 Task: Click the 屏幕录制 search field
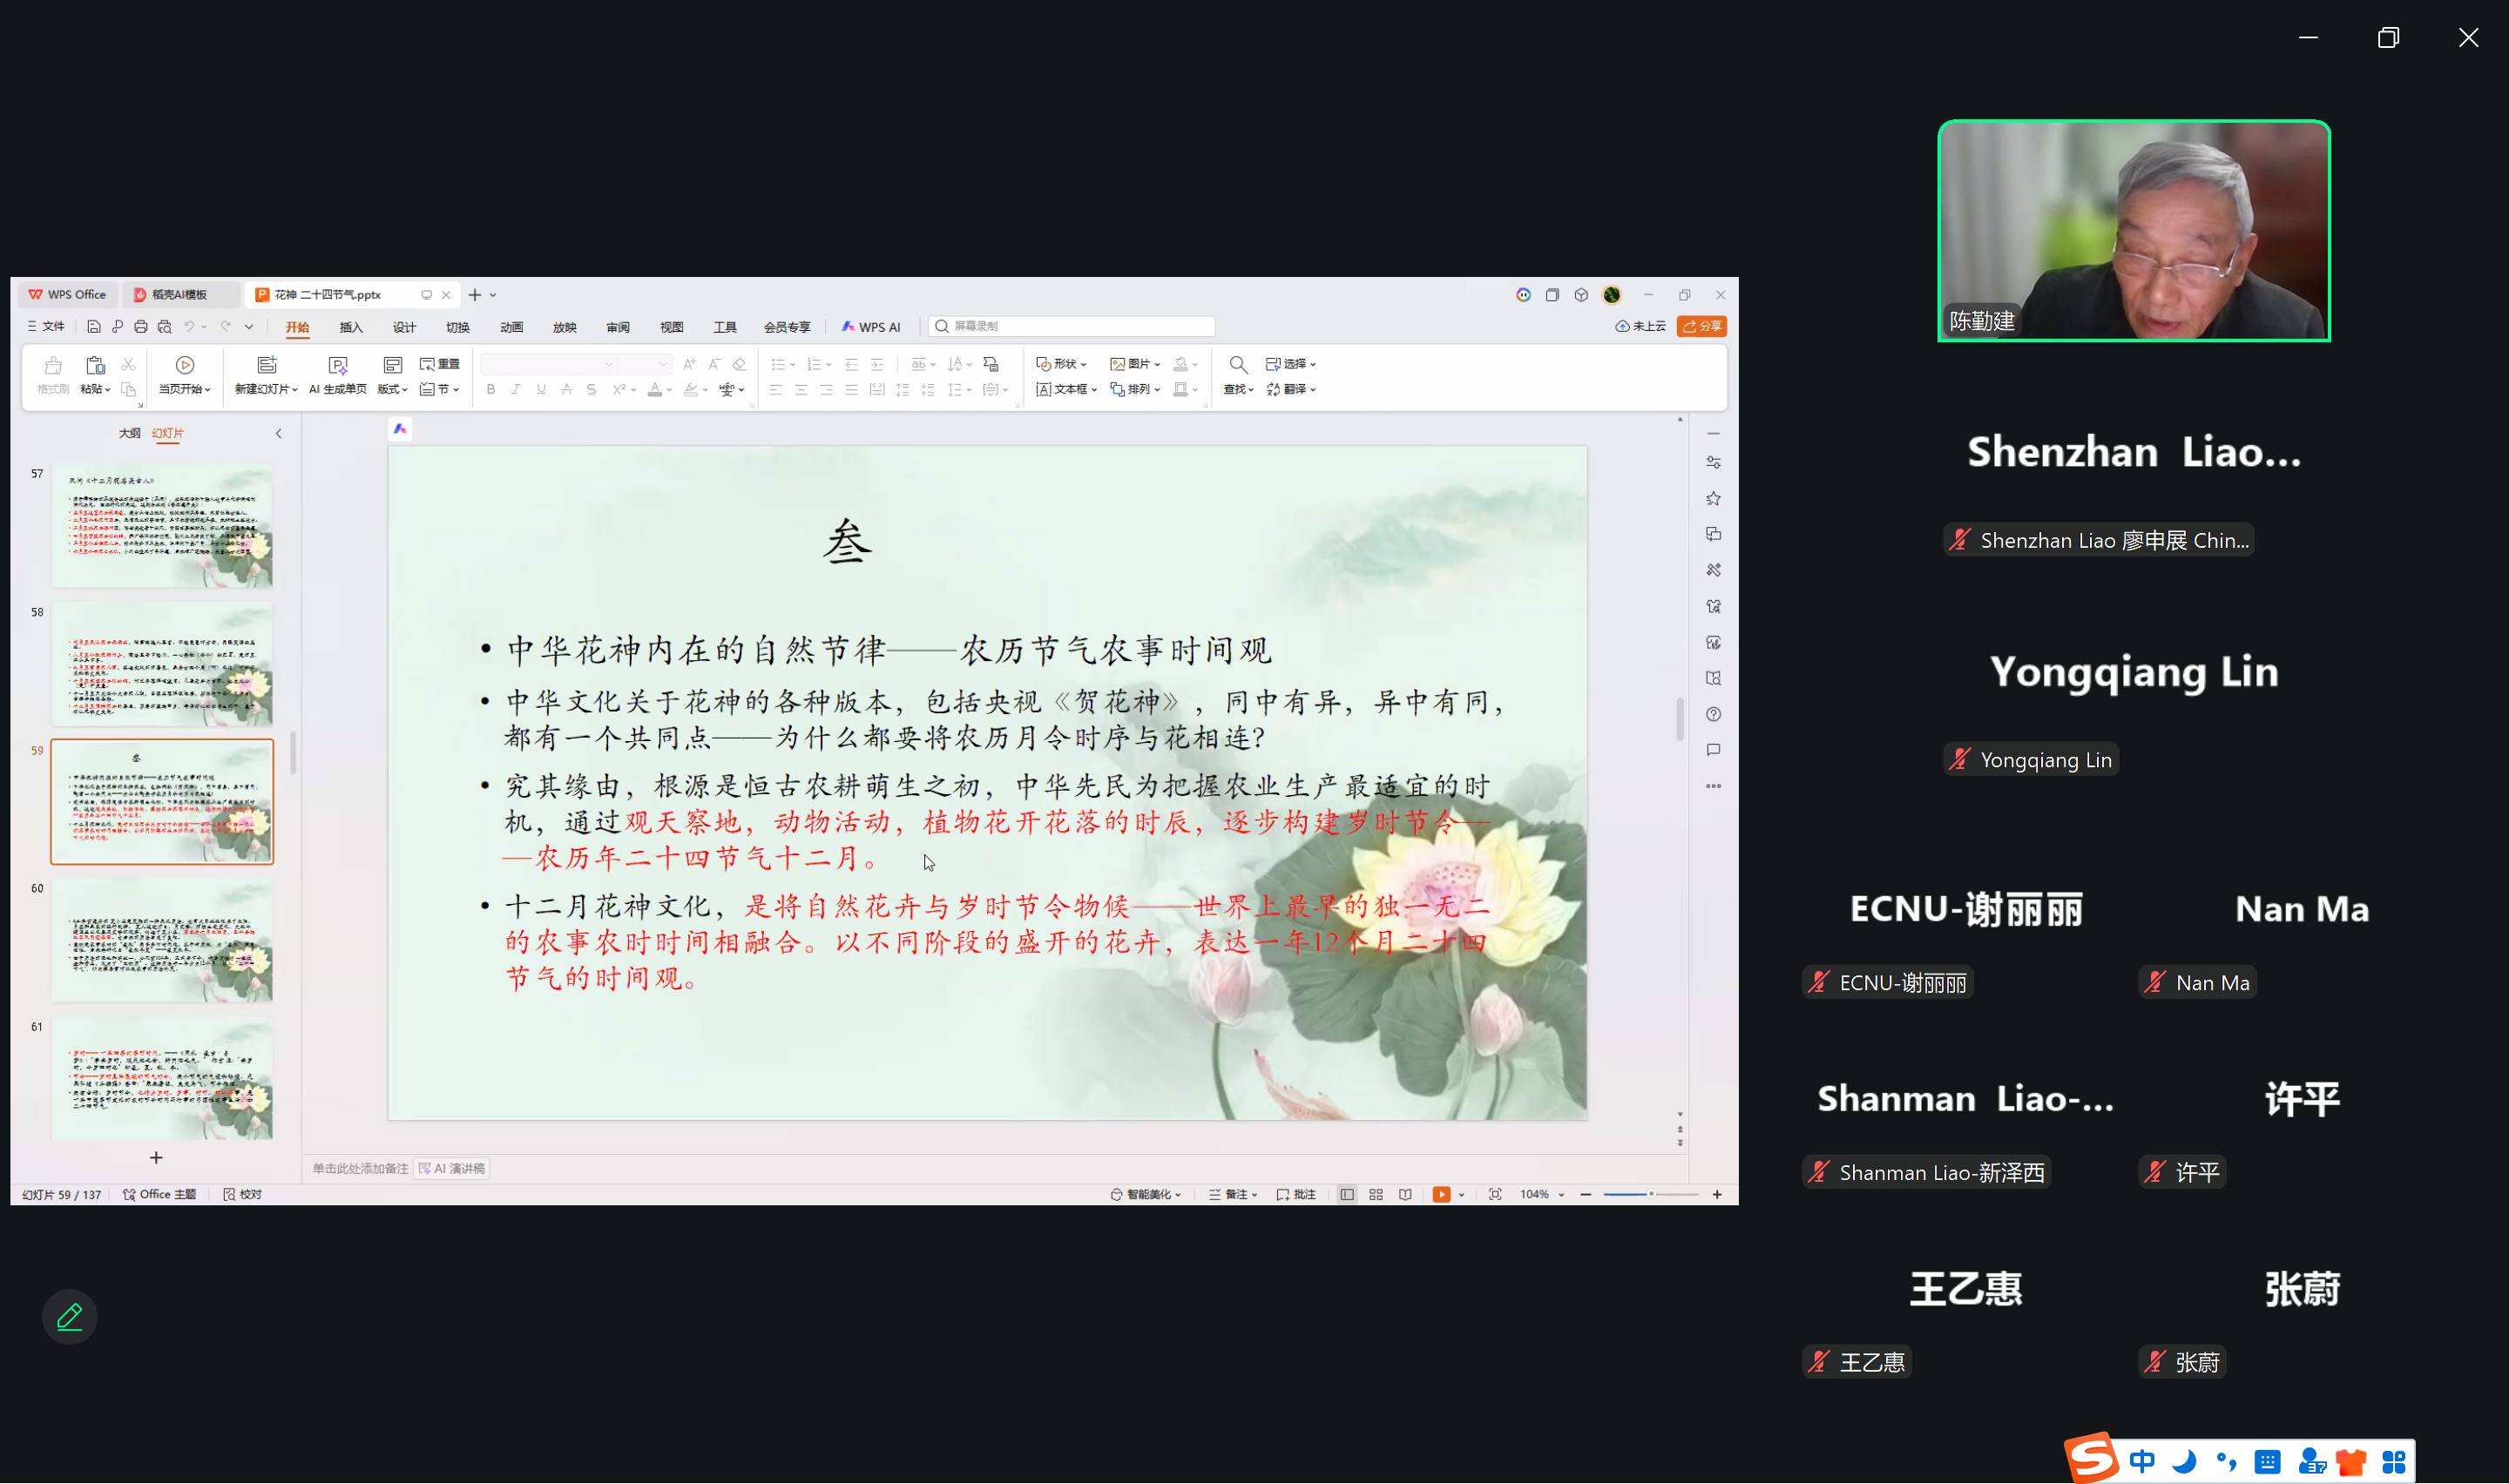point(1071,326)
